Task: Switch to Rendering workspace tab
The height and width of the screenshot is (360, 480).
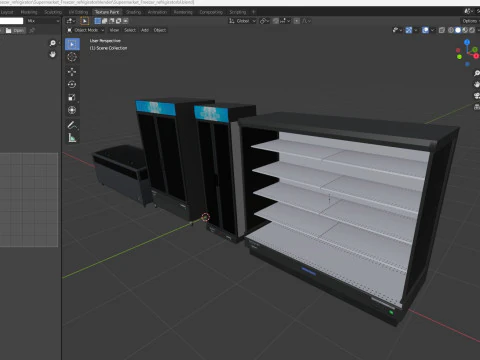Action: (183, 12)
